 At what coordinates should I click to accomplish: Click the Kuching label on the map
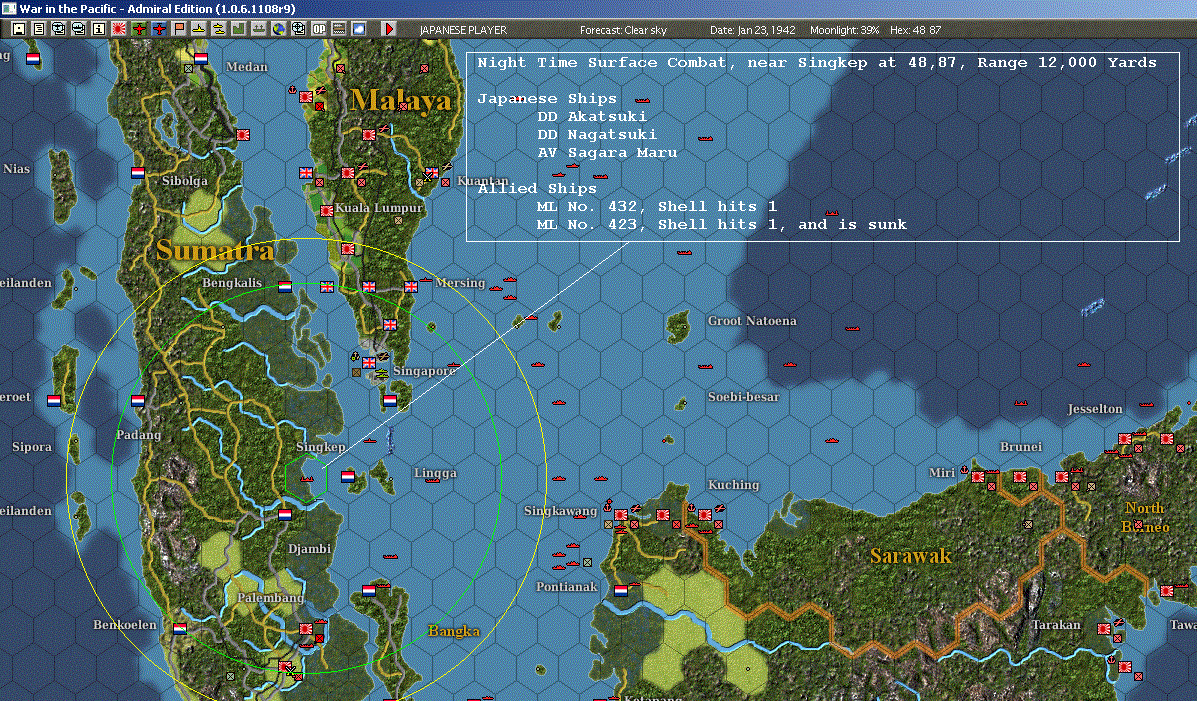coord(734,485)
